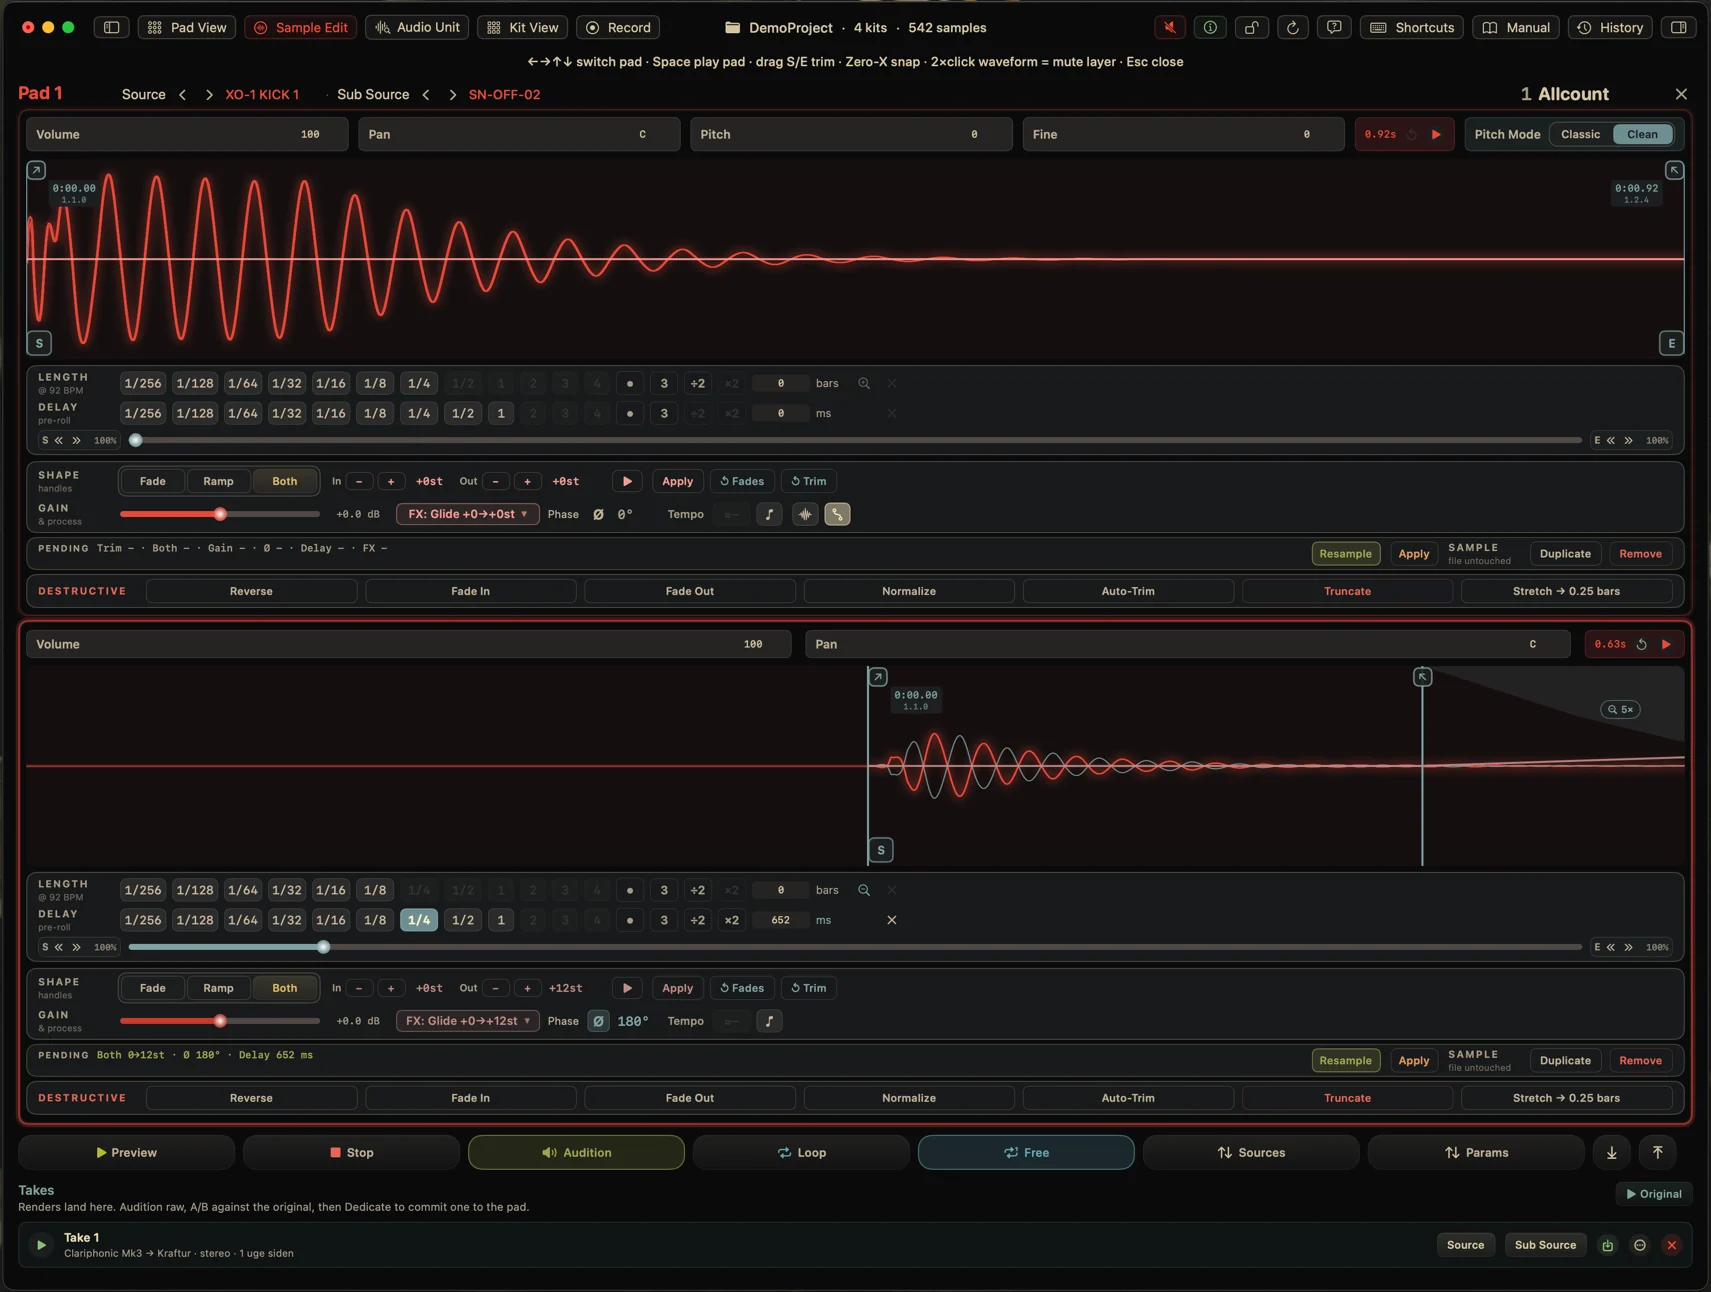Open the feedback speech bubble icon
Viewport: 1711px width, 1292px height.
click(1333, 27)
